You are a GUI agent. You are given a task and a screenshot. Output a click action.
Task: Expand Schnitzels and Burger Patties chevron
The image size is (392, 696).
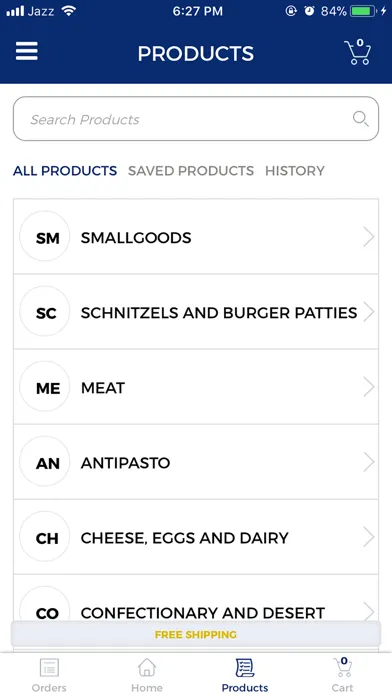[368, 312]
